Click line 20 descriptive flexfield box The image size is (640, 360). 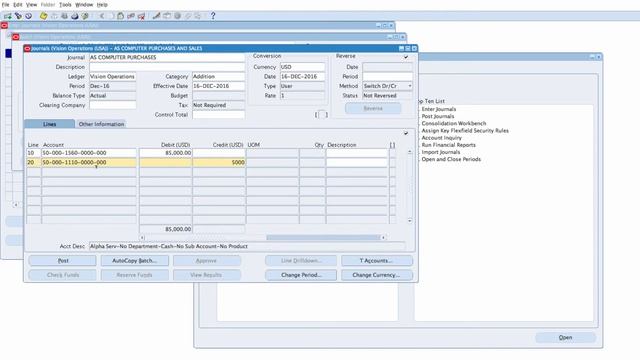tap(392, 162)
